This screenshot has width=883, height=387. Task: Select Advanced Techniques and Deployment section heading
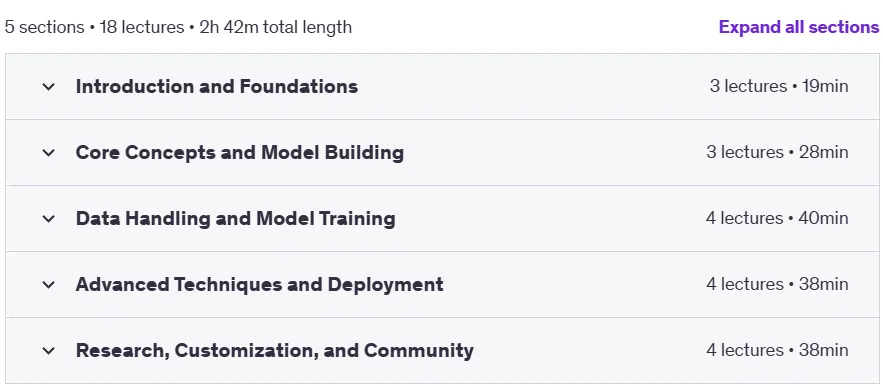tap(260, 284)
